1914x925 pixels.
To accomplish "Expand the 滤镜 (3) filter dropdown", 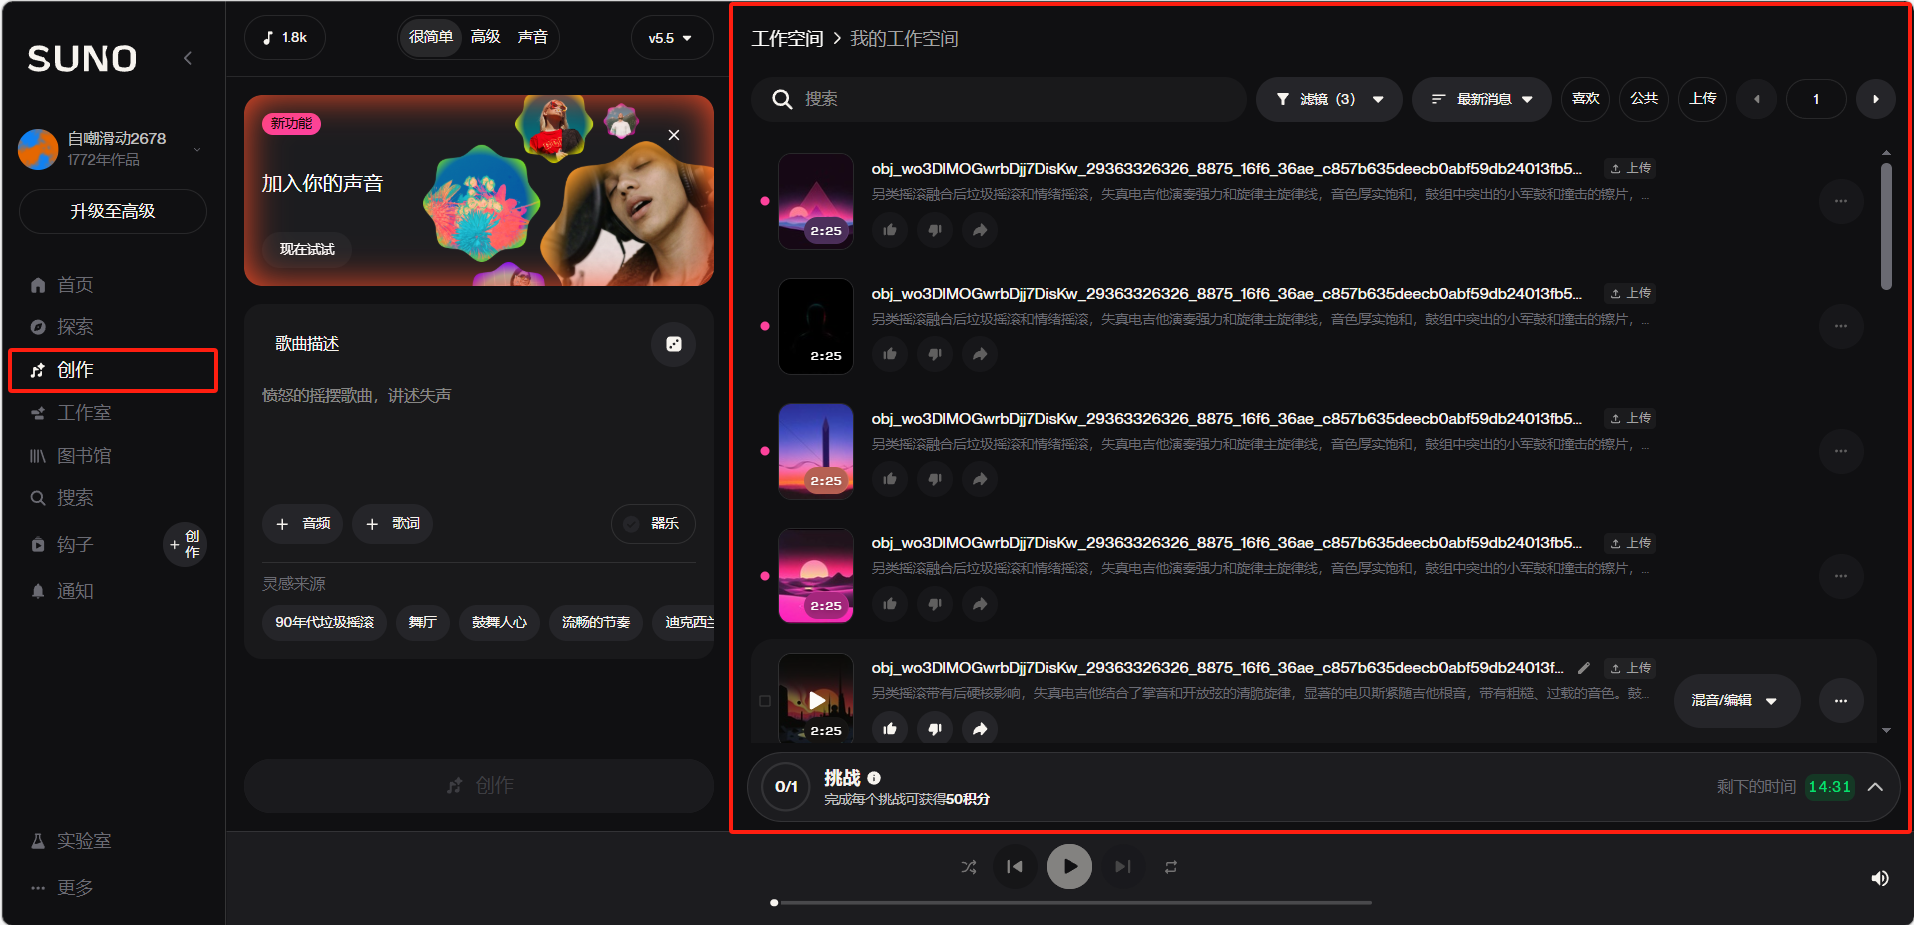I will point(1329,99).
